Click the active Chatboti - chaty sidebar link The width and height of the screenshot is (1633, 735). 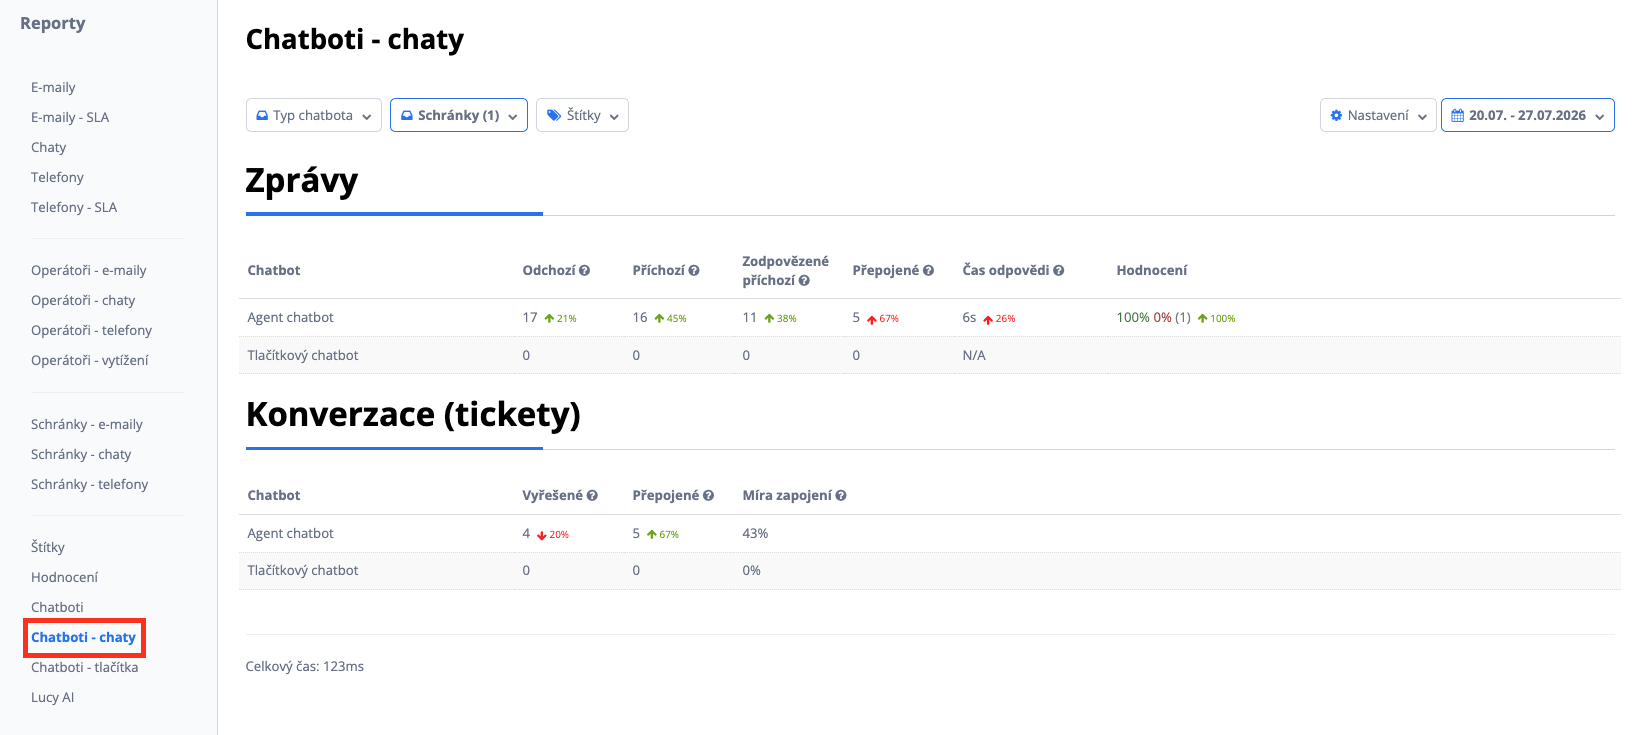point(83,637)
